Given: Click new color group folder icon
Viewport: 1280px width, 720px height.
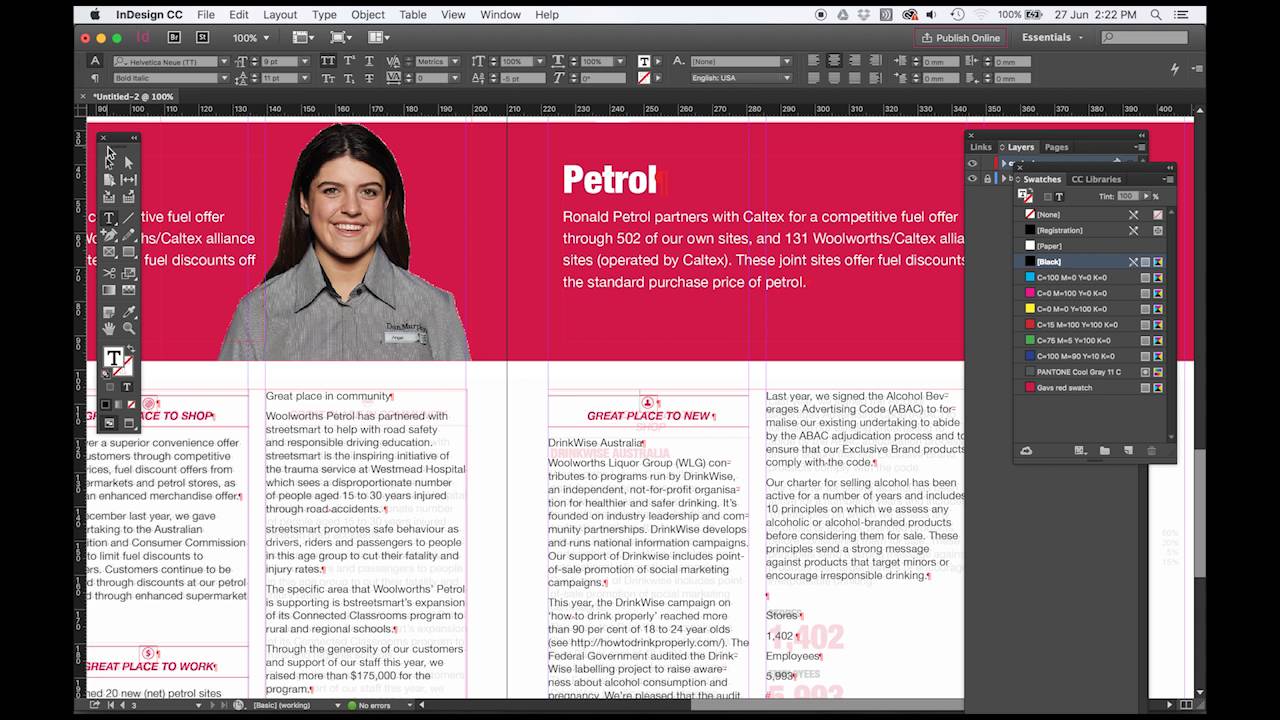Looking at the screenshot, I should [1104, 451].
